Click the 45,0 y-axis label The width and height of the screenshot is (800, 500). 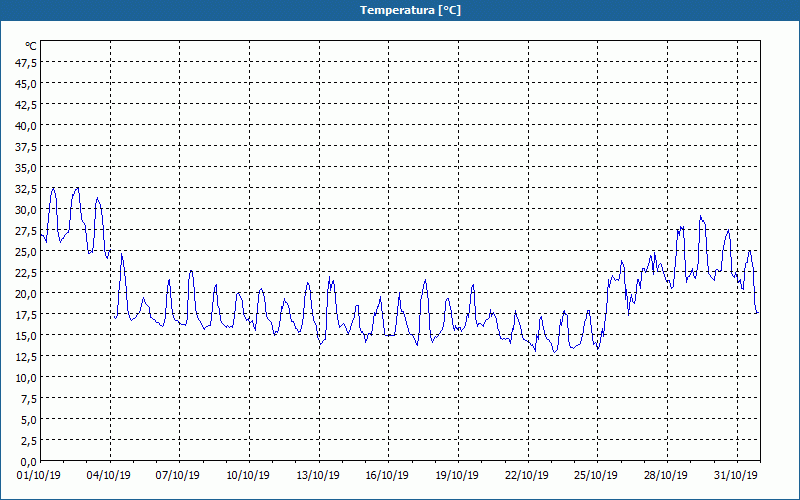[x=26, y=83]
